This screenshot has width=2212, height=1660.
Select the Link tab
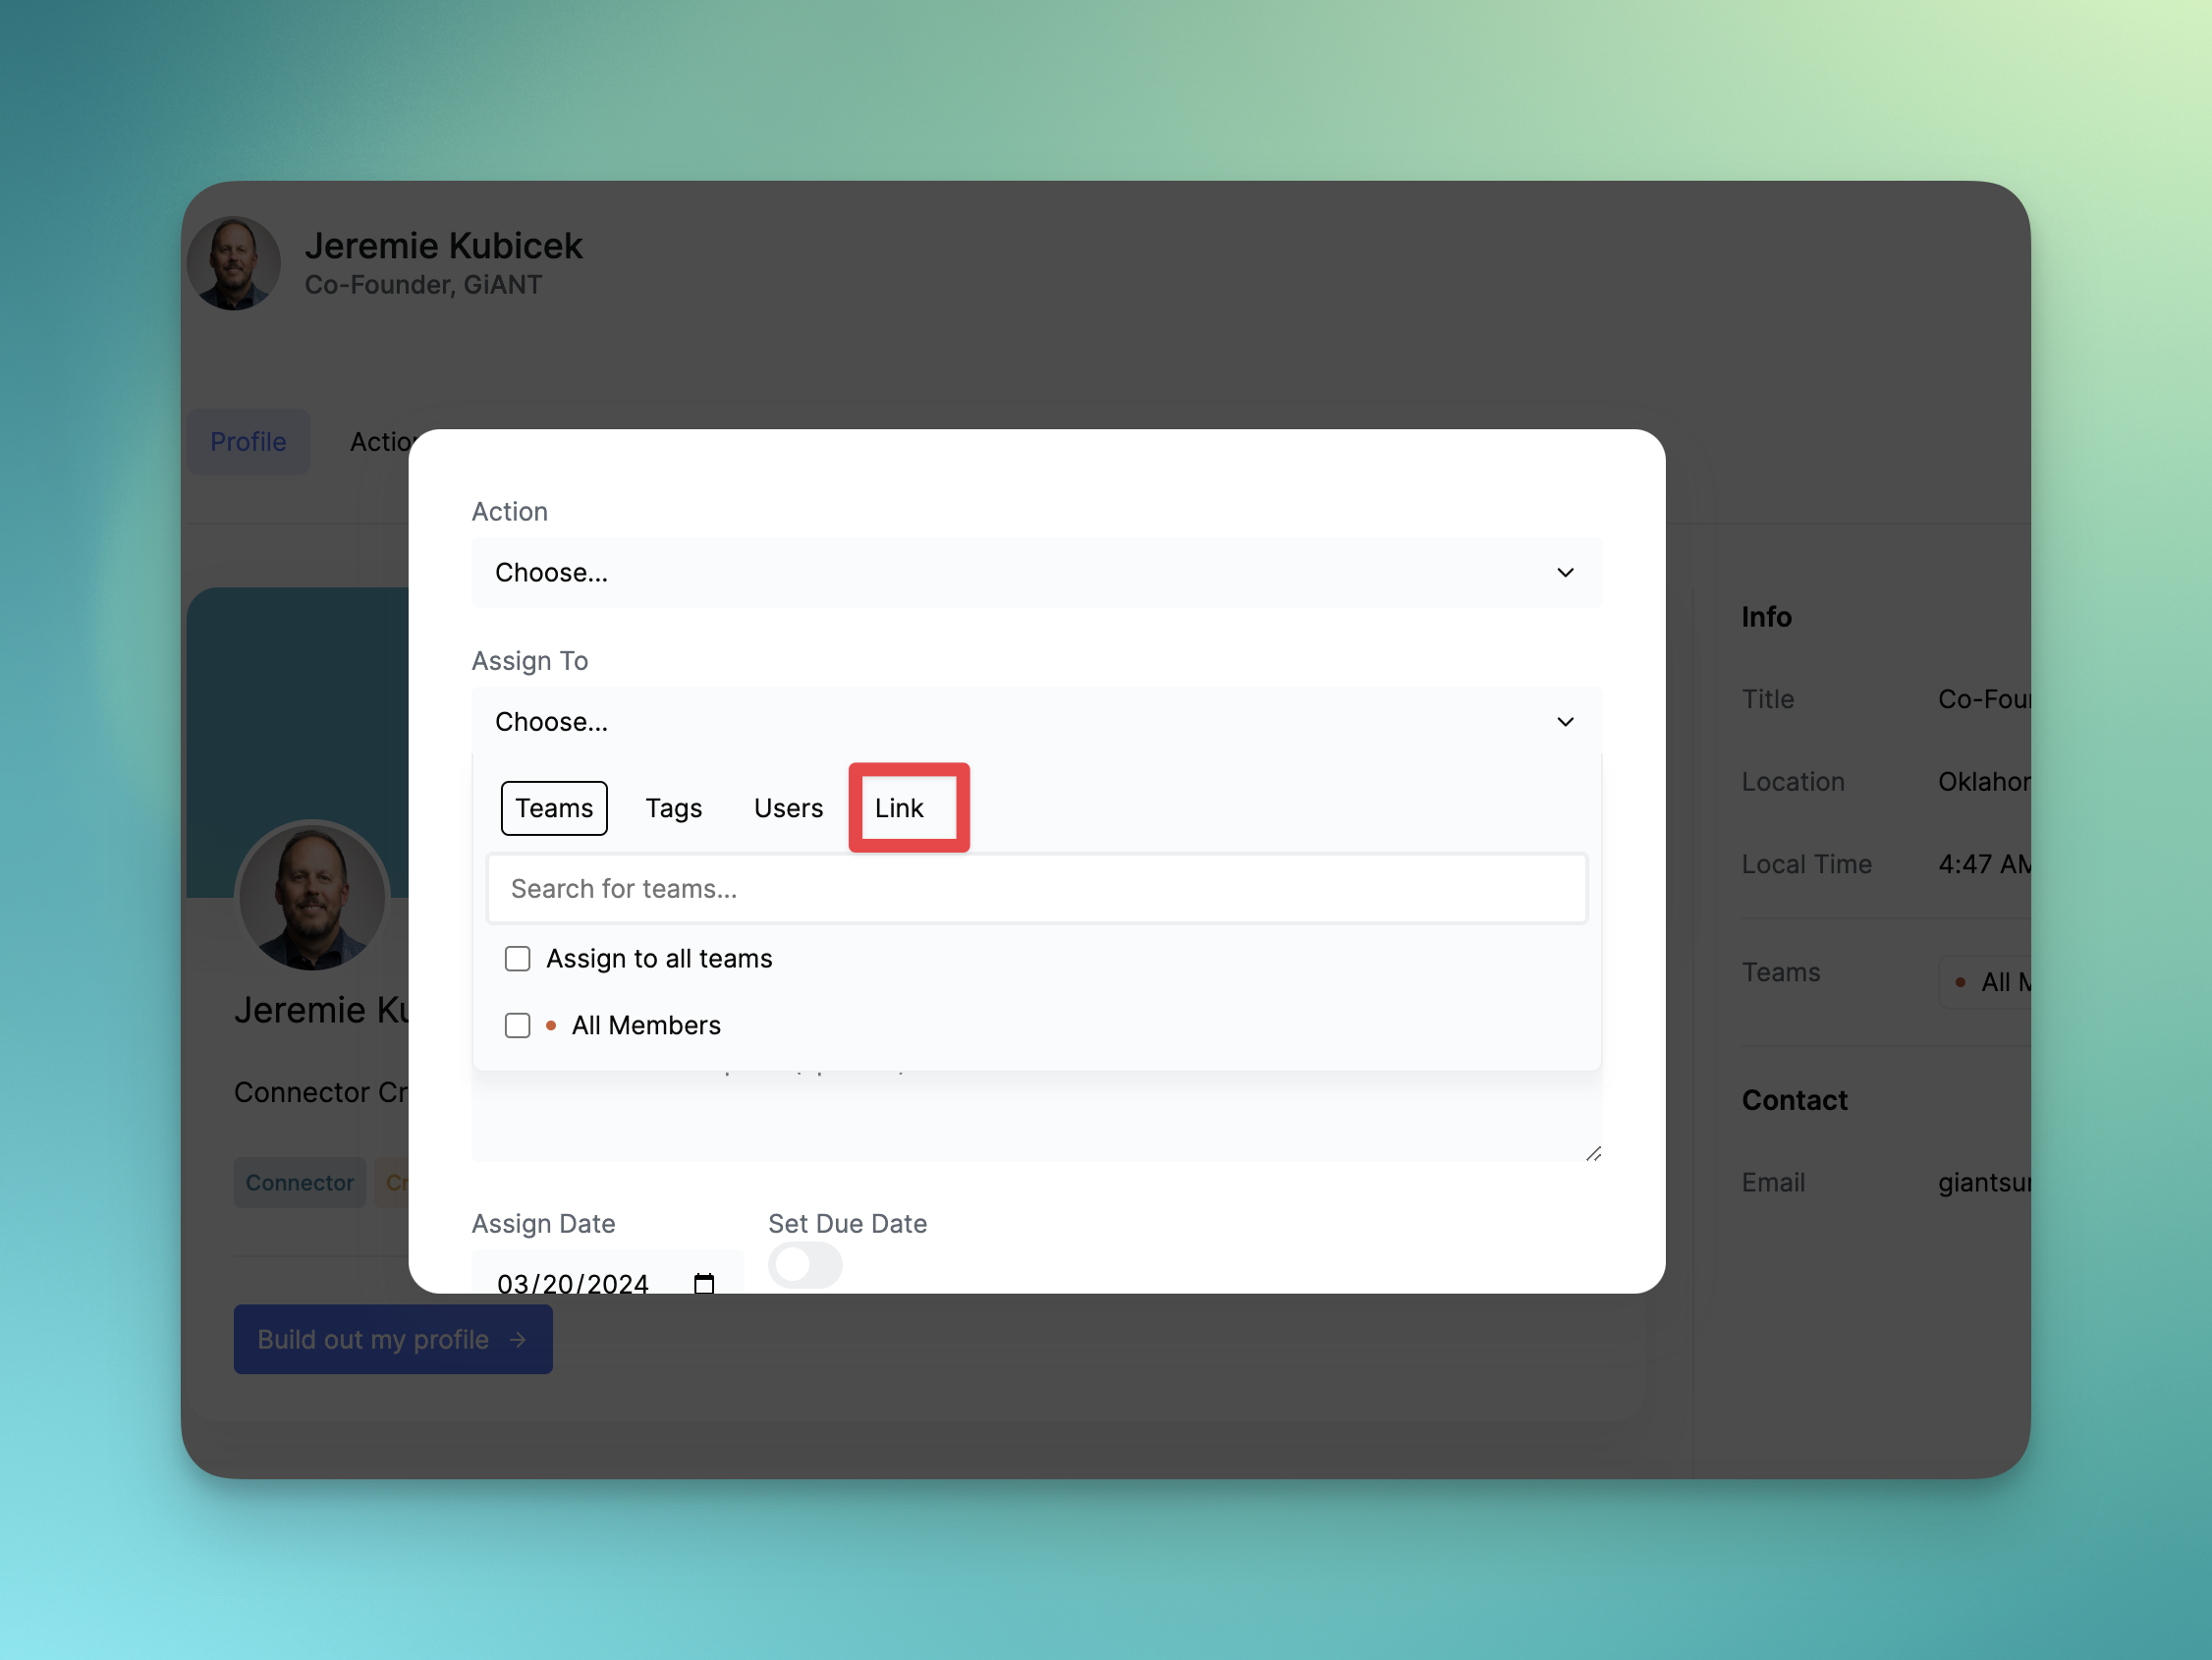tap(899, 808)
